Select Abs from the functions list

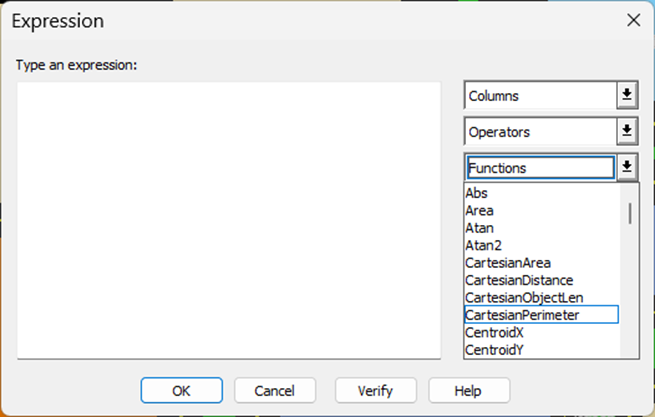coord(477,194)
